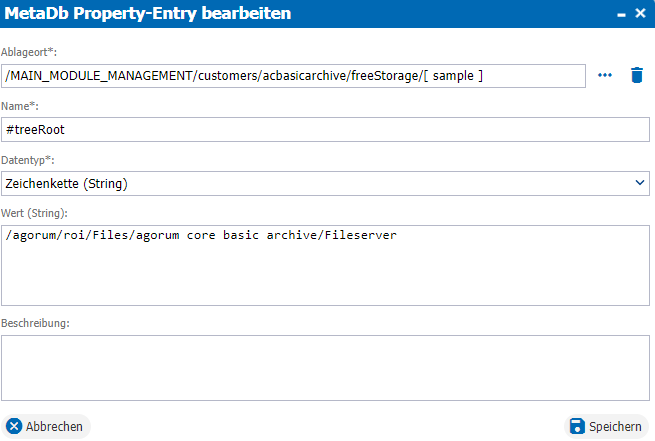Viewport: 655px width, 441px height.
Task: Close the dialog with the title bar X
Action: (x=640, y=13)
